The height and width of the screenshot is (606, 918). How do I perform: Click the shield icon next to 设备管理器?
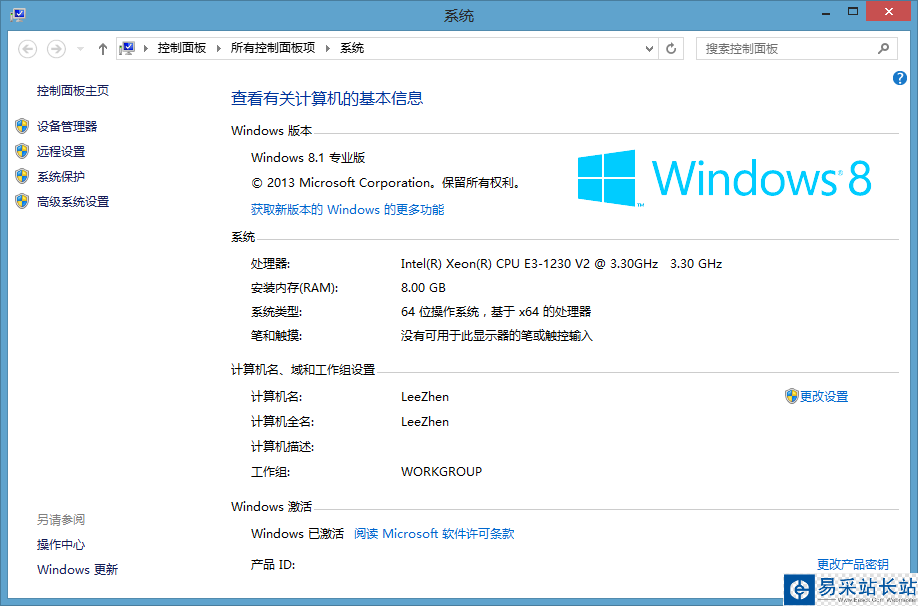(22, 126)
